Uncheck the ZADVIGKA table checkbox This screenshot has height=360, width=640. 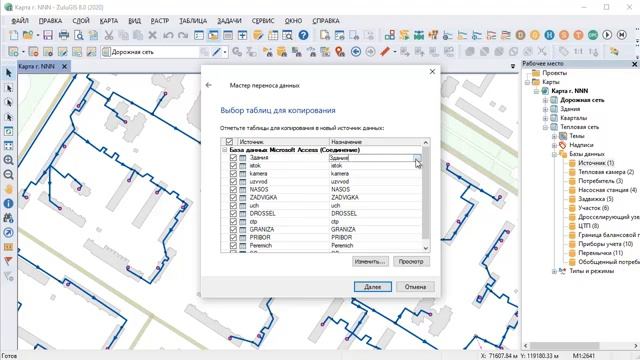coord(233,197)
